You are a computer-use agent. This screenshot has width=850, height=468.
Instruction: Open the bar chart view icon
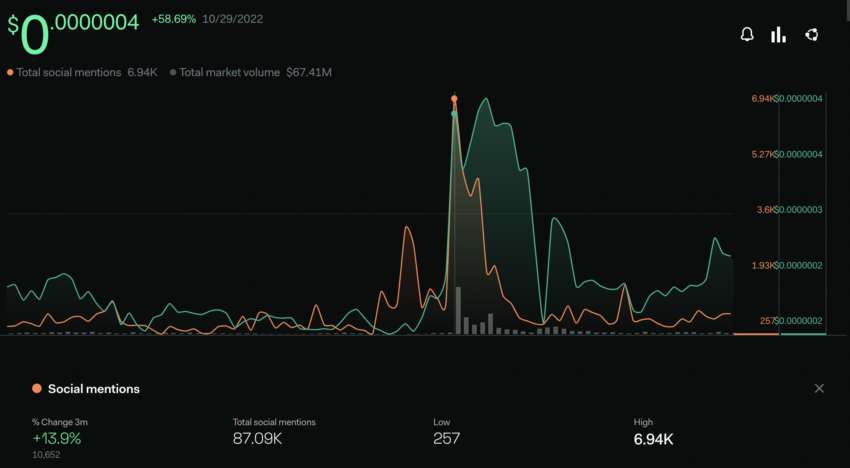click(x=778, y=35)
